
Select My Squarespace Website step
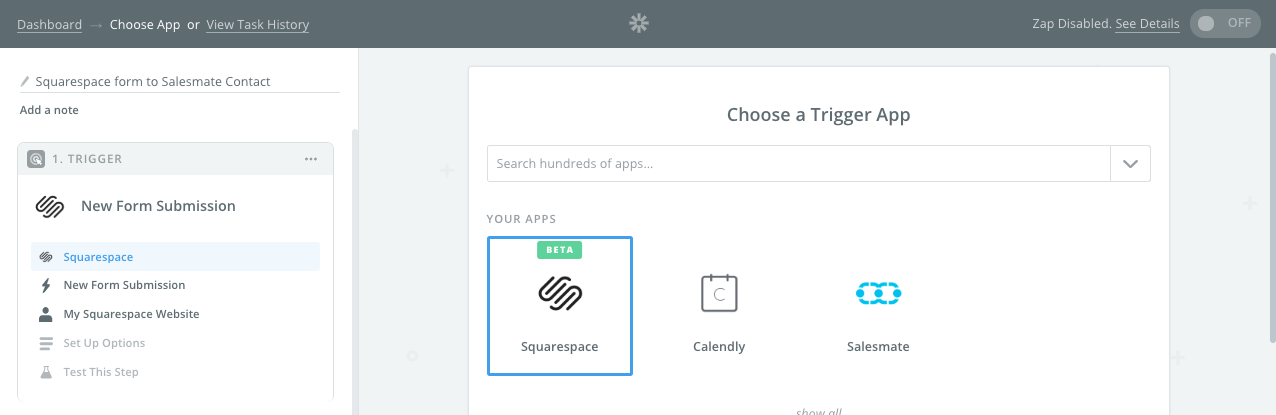coord(131,314)
